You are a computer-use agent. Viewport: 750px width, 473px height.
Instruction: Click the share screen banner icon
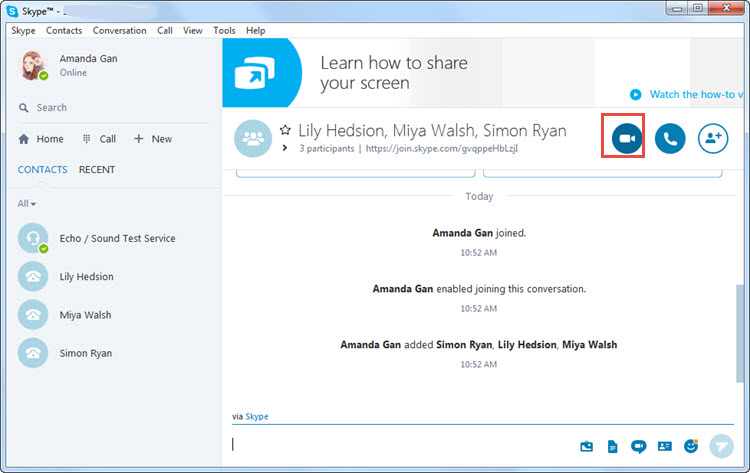tap(254, 73)
